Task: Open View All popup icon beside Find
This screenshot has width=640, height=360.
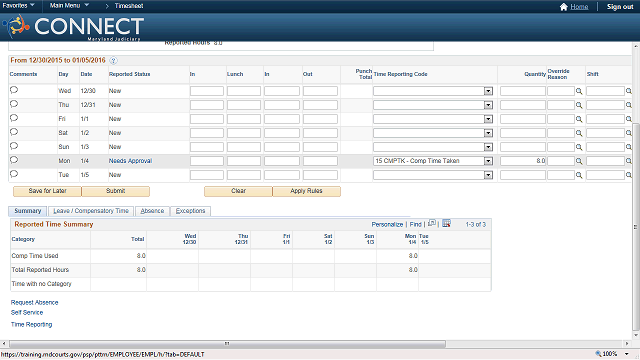Action: pyautogui.click(x=432, y=224)
